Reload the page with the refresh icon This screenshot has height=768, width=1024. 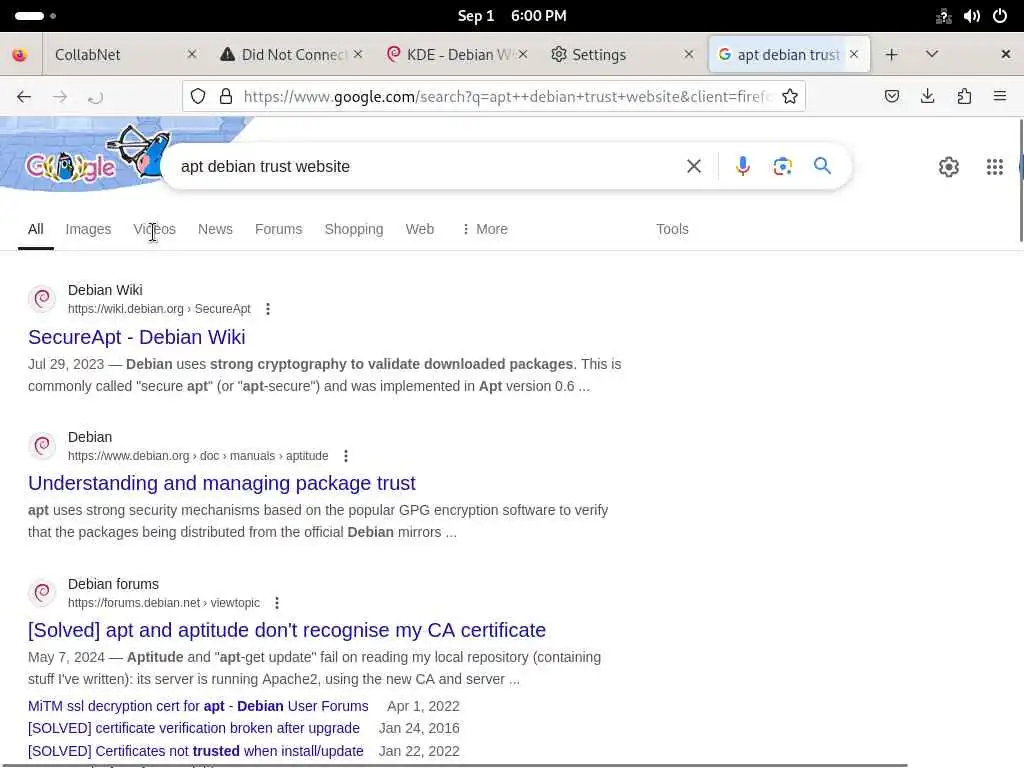tap(95, 97)
